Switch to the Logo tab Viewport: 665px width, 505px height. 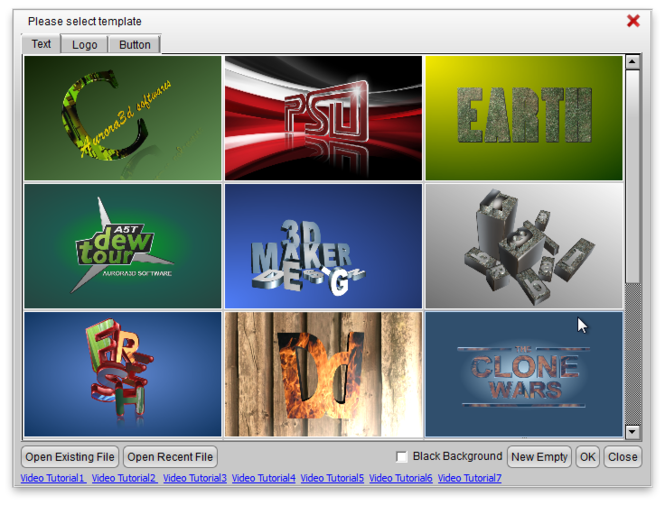coord(84,45)
